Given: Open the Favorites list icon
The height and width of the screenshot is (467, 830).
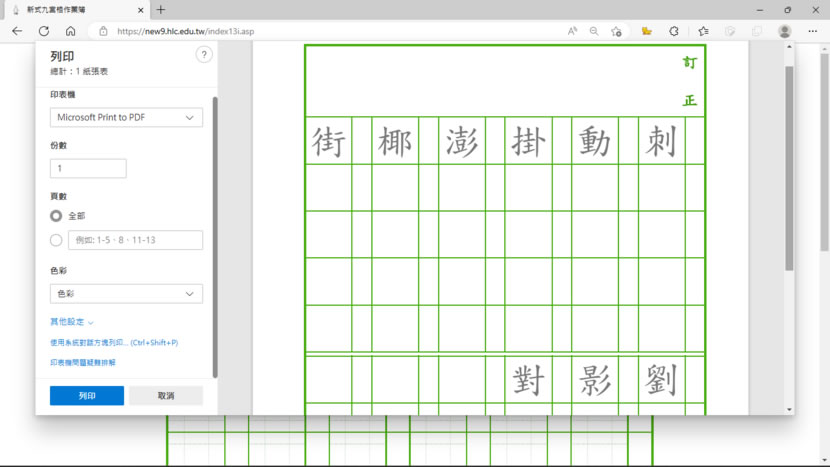Looking at the screenshot, I should (x=703, y=31).
